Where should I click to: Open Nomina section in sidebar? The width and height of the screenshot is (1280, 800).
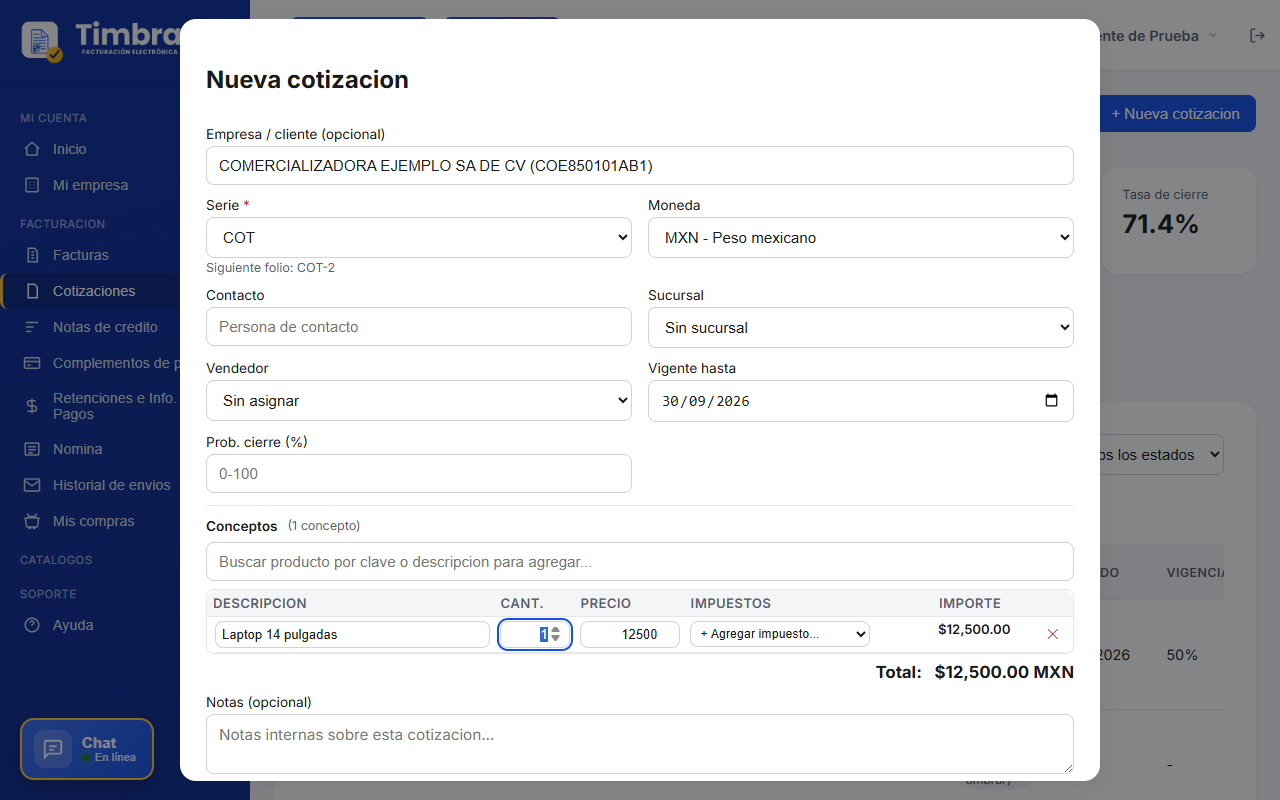point(78,449)
